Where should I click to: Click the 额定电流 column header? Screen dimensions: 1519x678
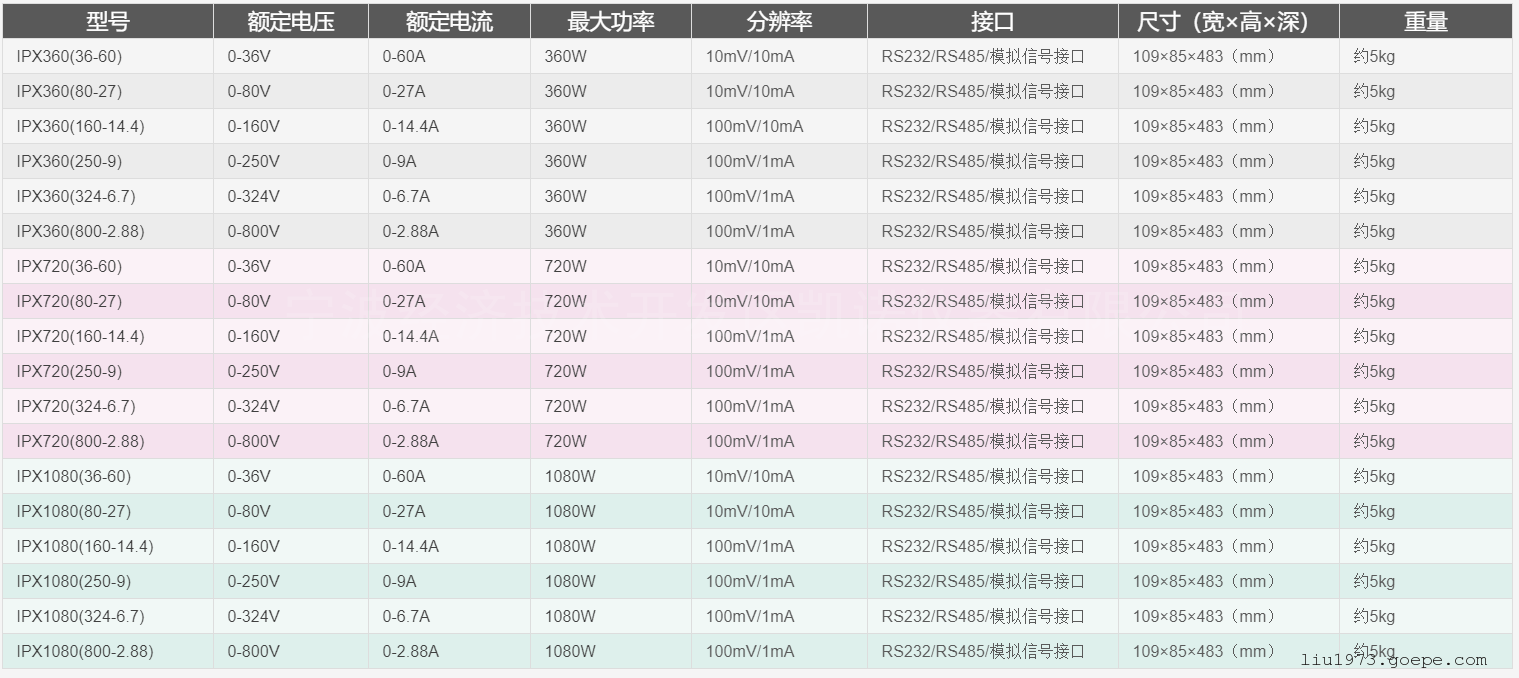click(449, 22)
